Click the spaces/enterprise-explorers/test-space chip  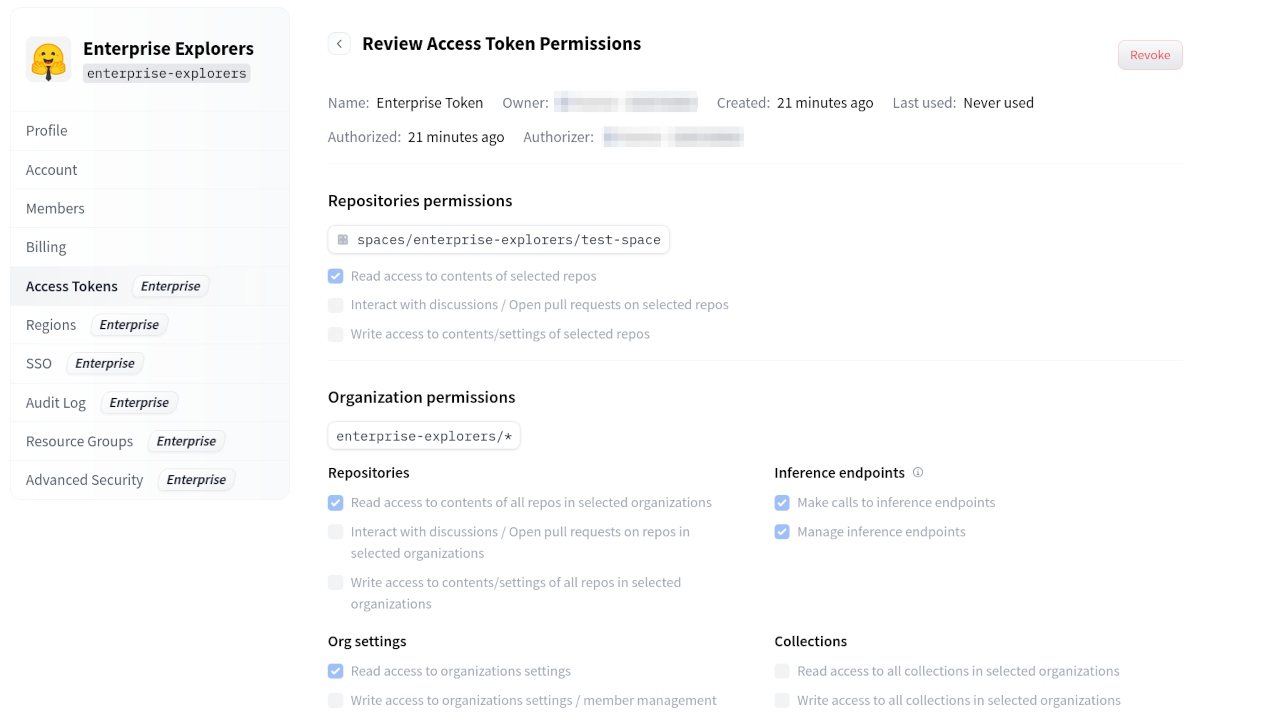(498, 239)
